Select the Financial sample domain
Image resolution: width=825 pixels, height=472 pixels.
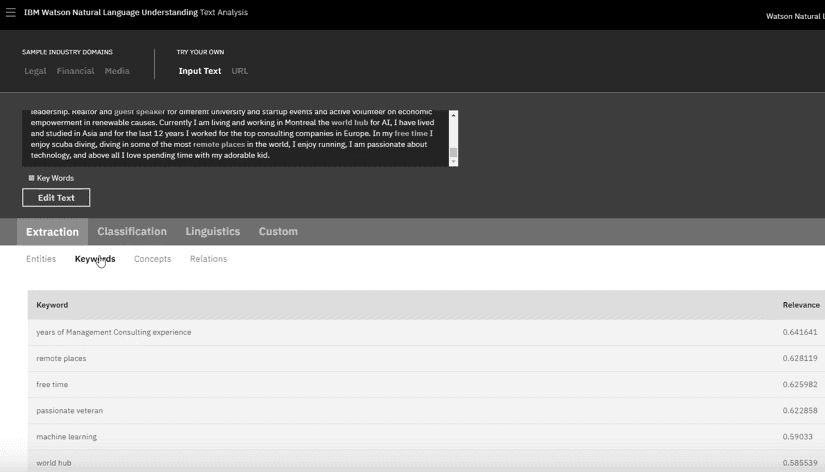[75, 71]
